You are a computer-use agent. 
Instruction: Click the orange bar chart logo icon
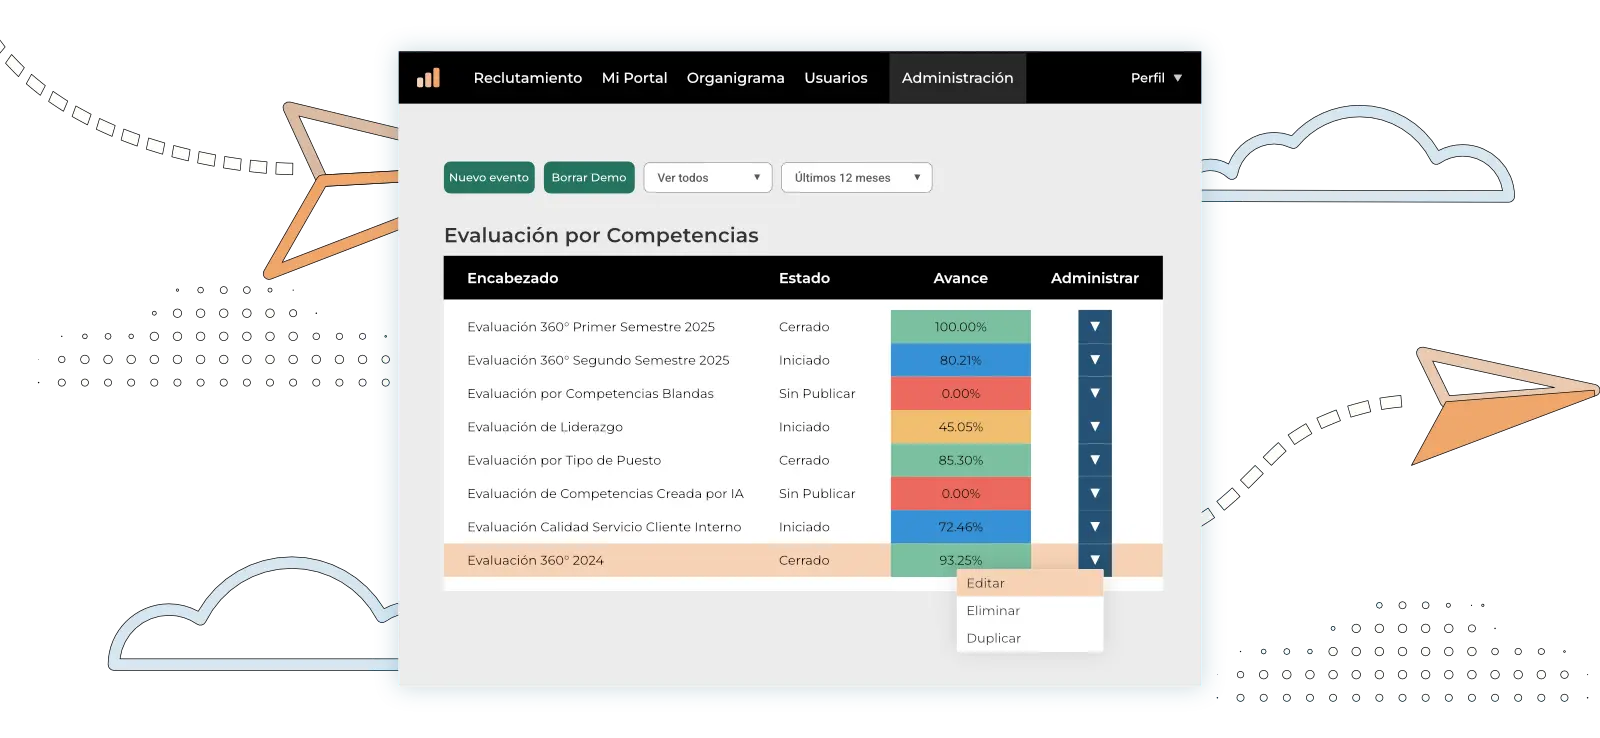(428, 78)
